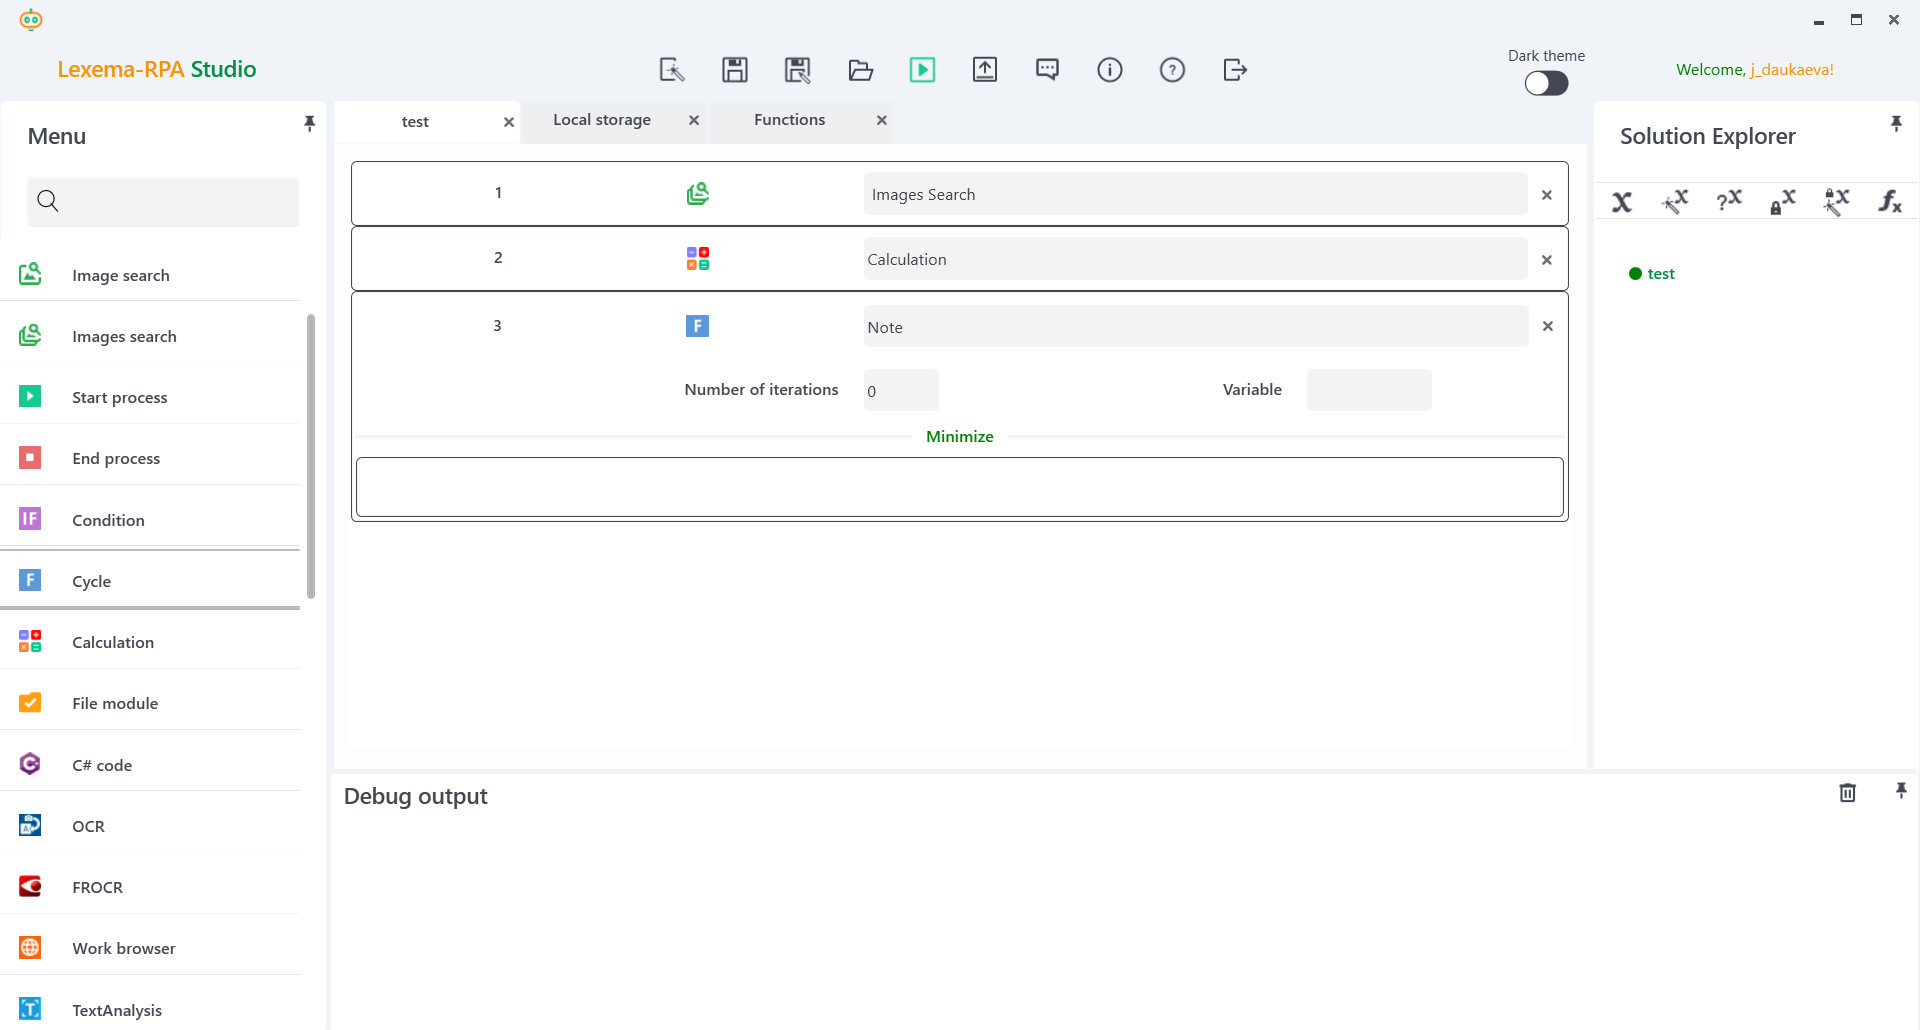This screenshot has width=1920, height=1030.
Task: Click the Variable input field
Action: pos(1369,390)
